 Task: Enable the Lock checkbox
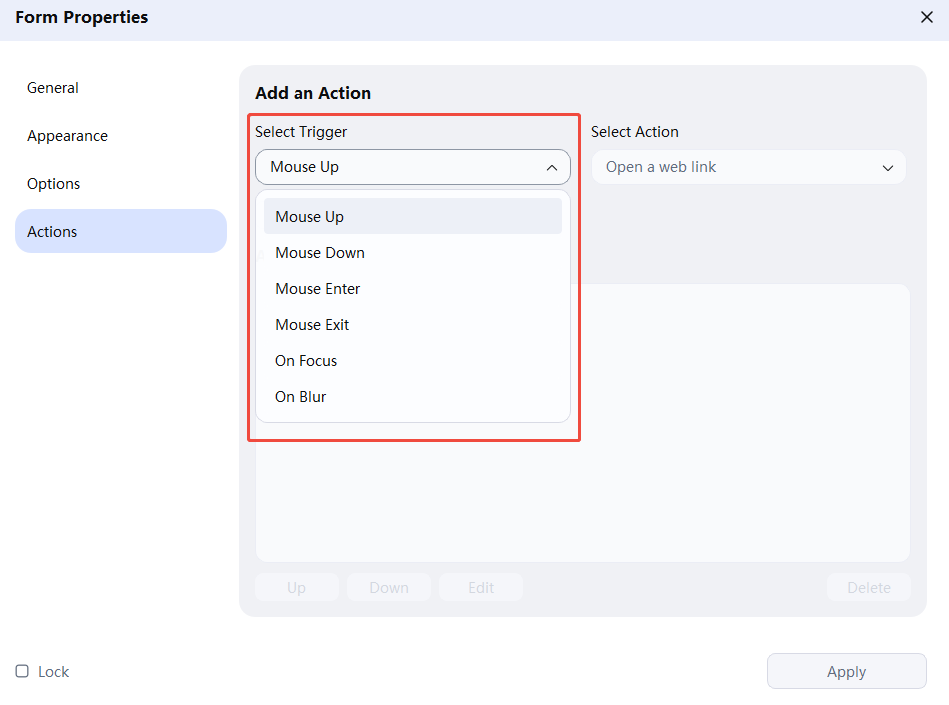click(22, 672)
